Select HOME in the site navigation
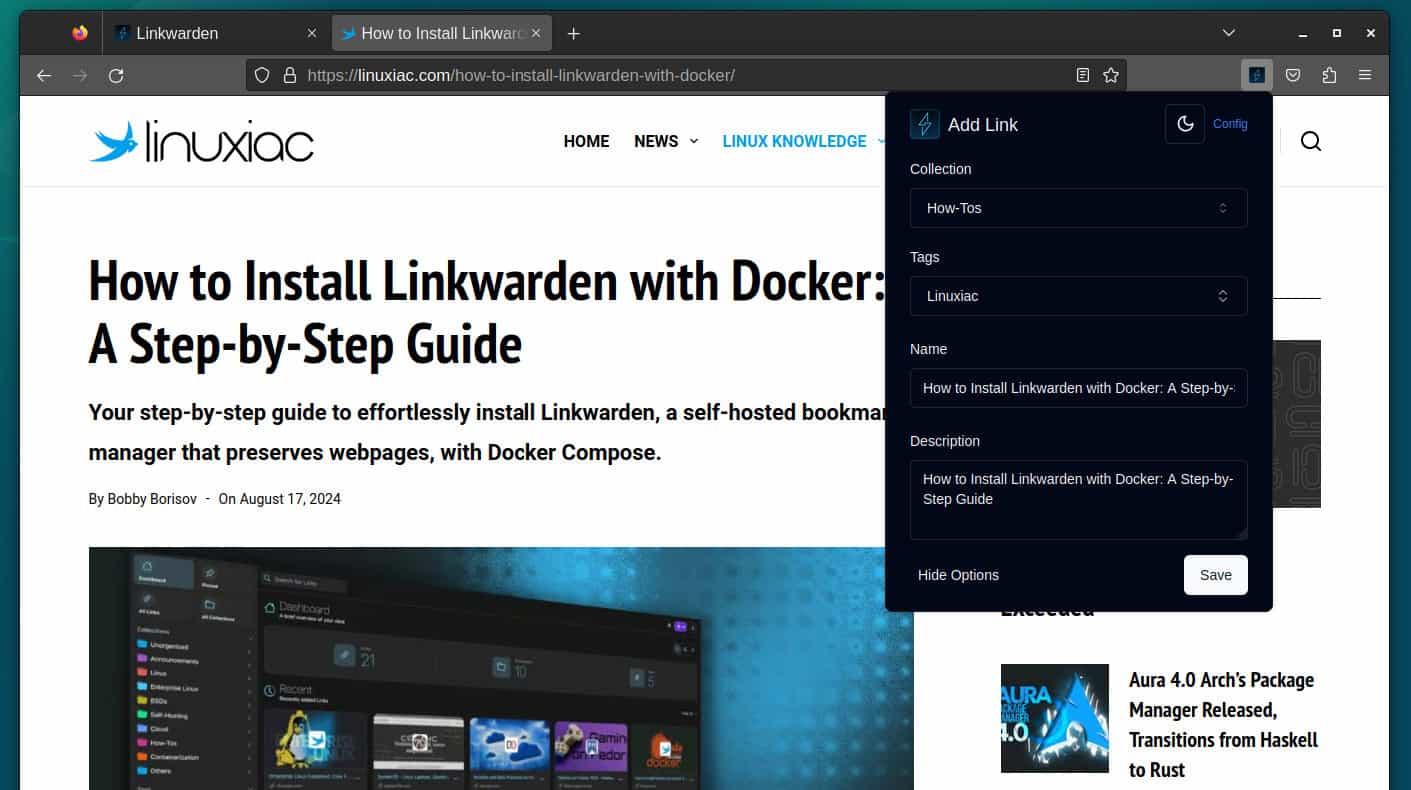Viewport: 1411px width, 790px height. click(x=586, y=141)
